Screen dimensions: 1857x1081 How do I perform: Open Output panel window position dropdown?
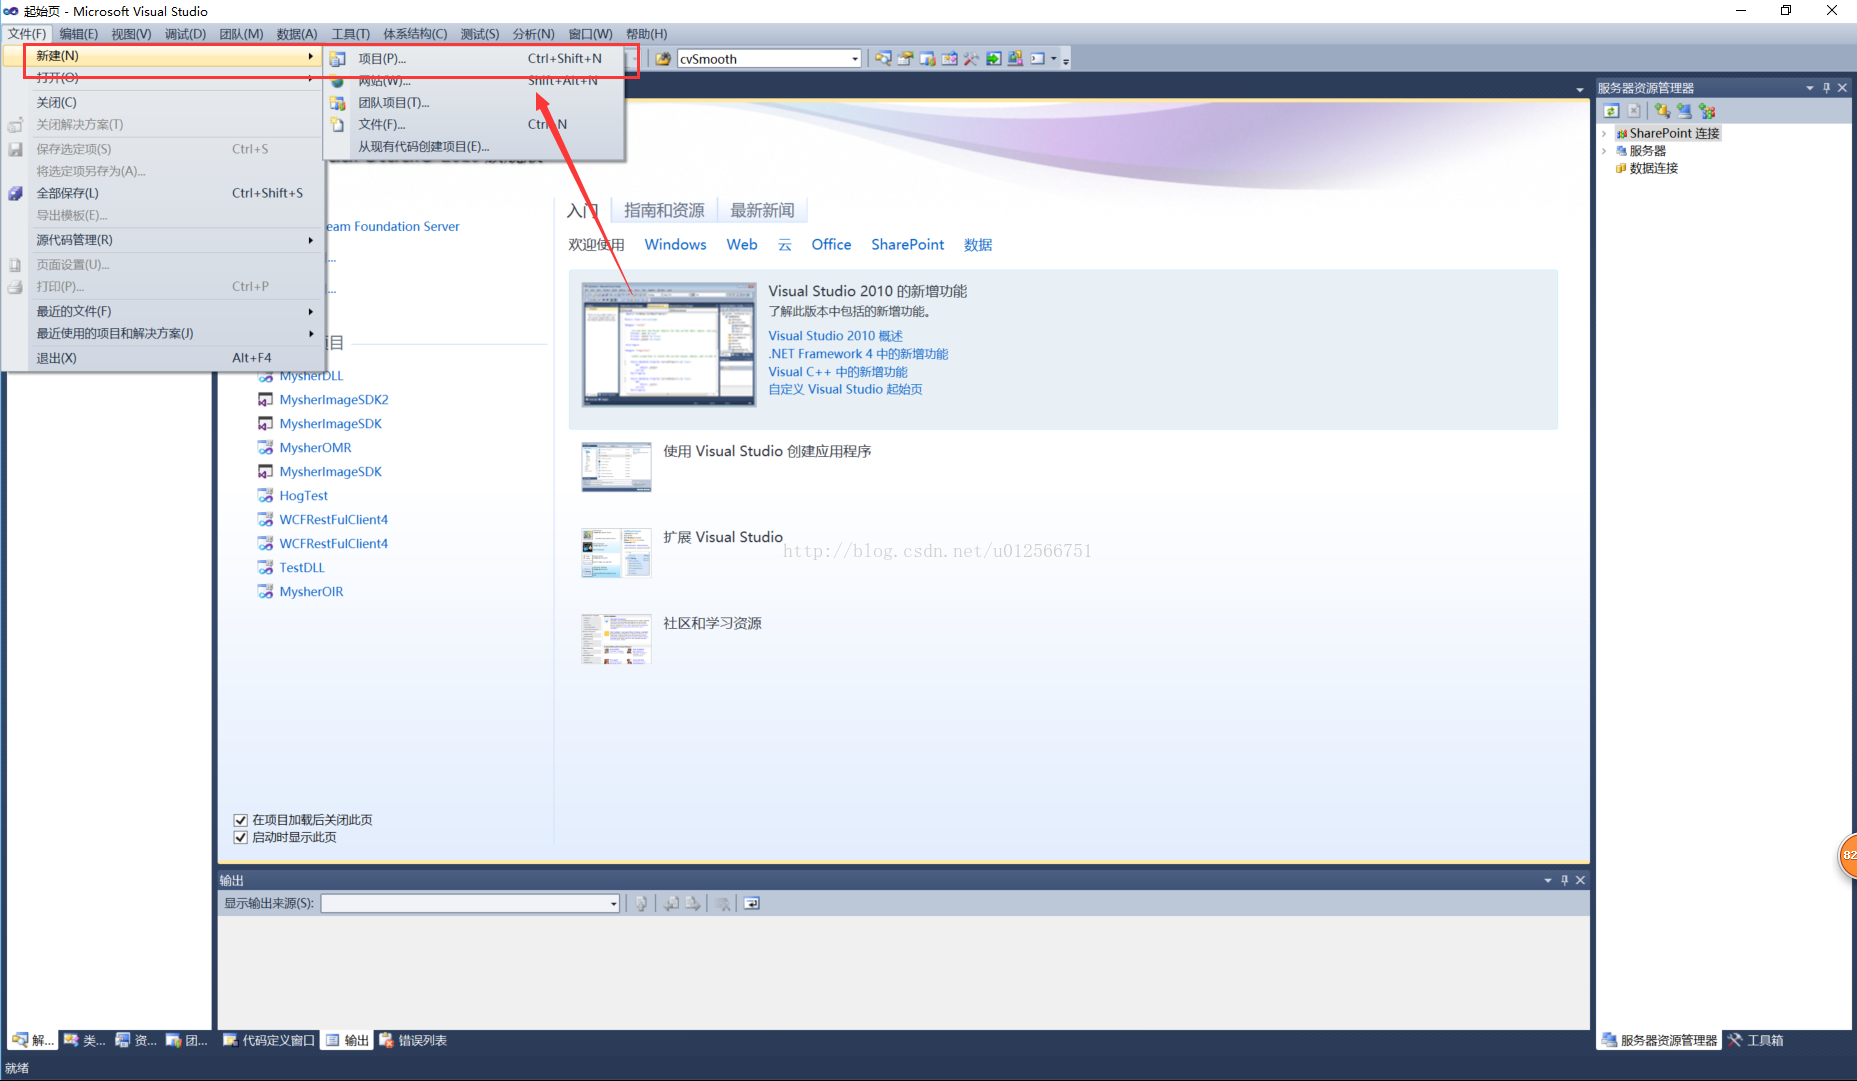pos(1547,880)
